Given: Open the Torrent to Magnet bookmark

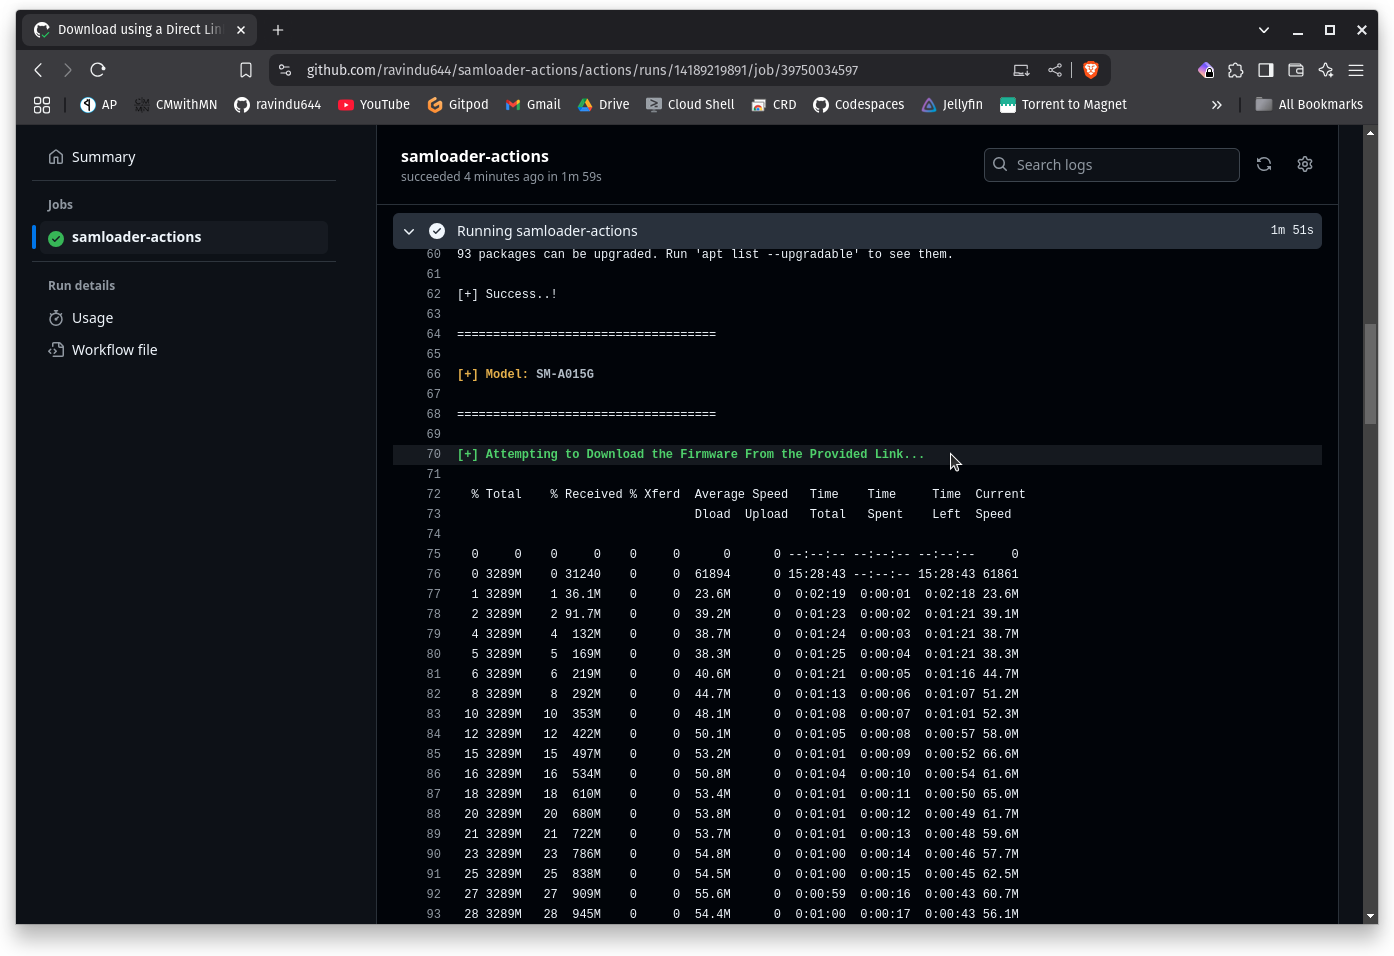Looking at the screenshot, I should (x=1063, y=105).
